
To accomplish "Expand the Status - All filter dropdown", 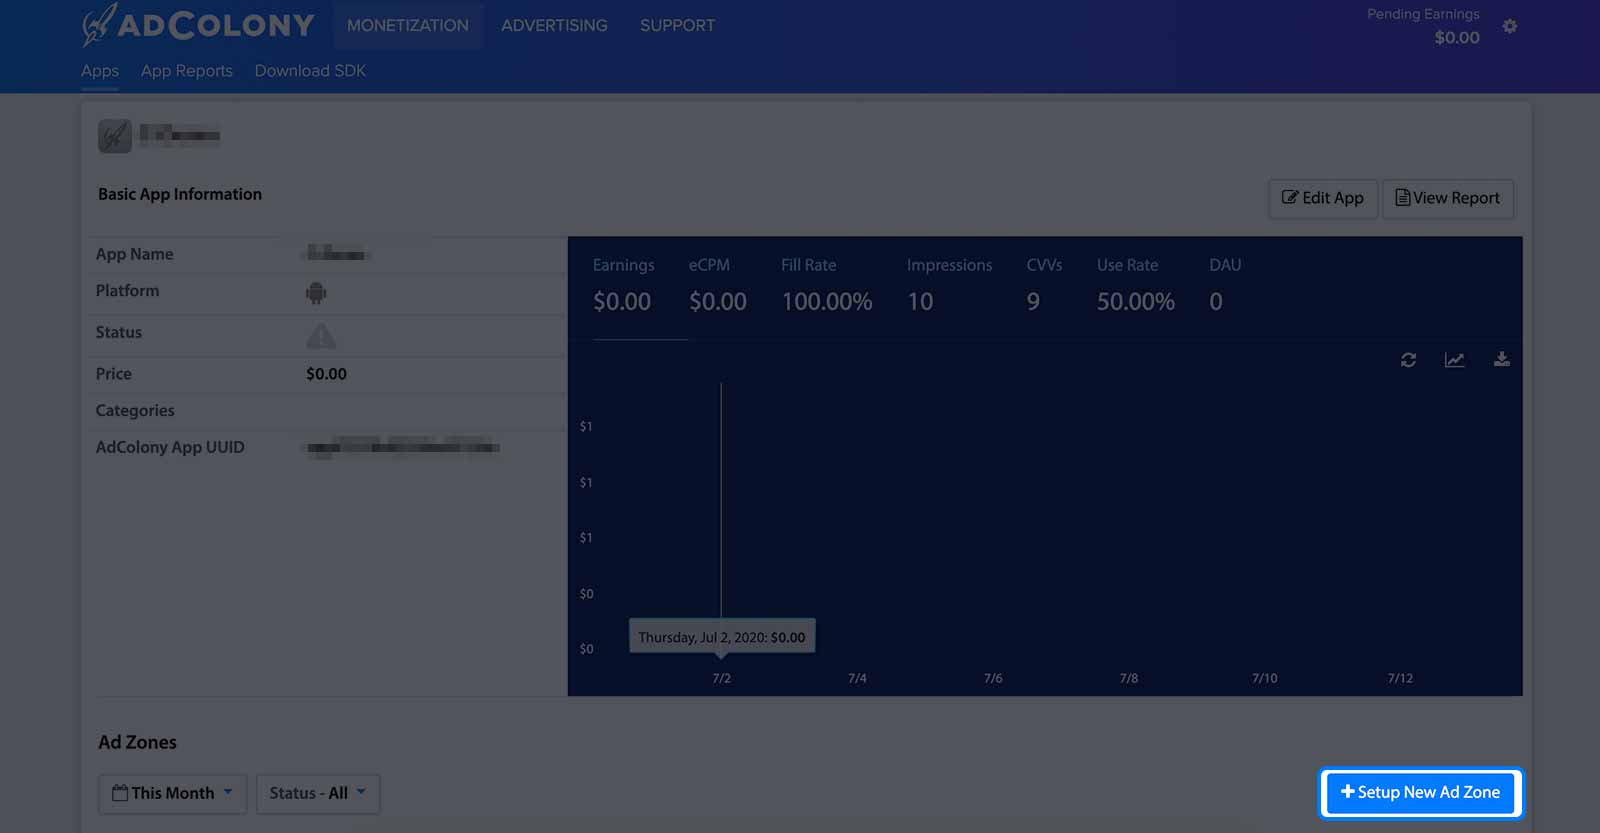I will (x=318, y=794).
